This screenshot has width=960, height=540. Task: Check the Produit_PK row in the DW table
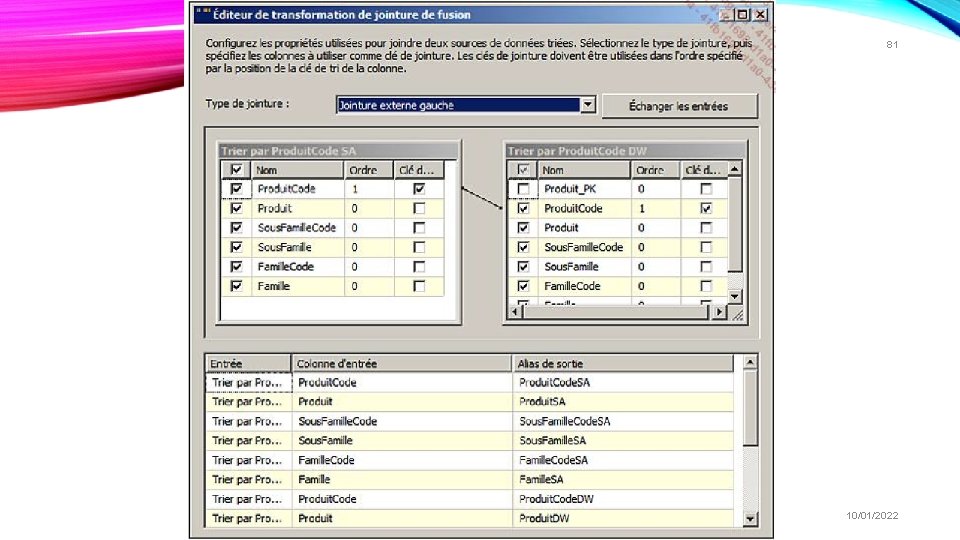523,189
